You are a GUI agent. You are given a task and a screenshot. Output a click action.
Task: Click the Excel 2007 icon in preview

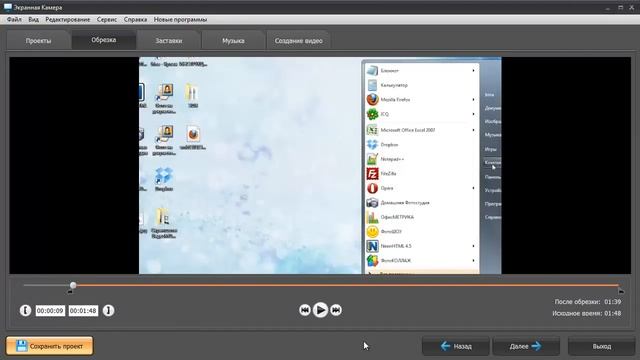[x=372, y=130]
